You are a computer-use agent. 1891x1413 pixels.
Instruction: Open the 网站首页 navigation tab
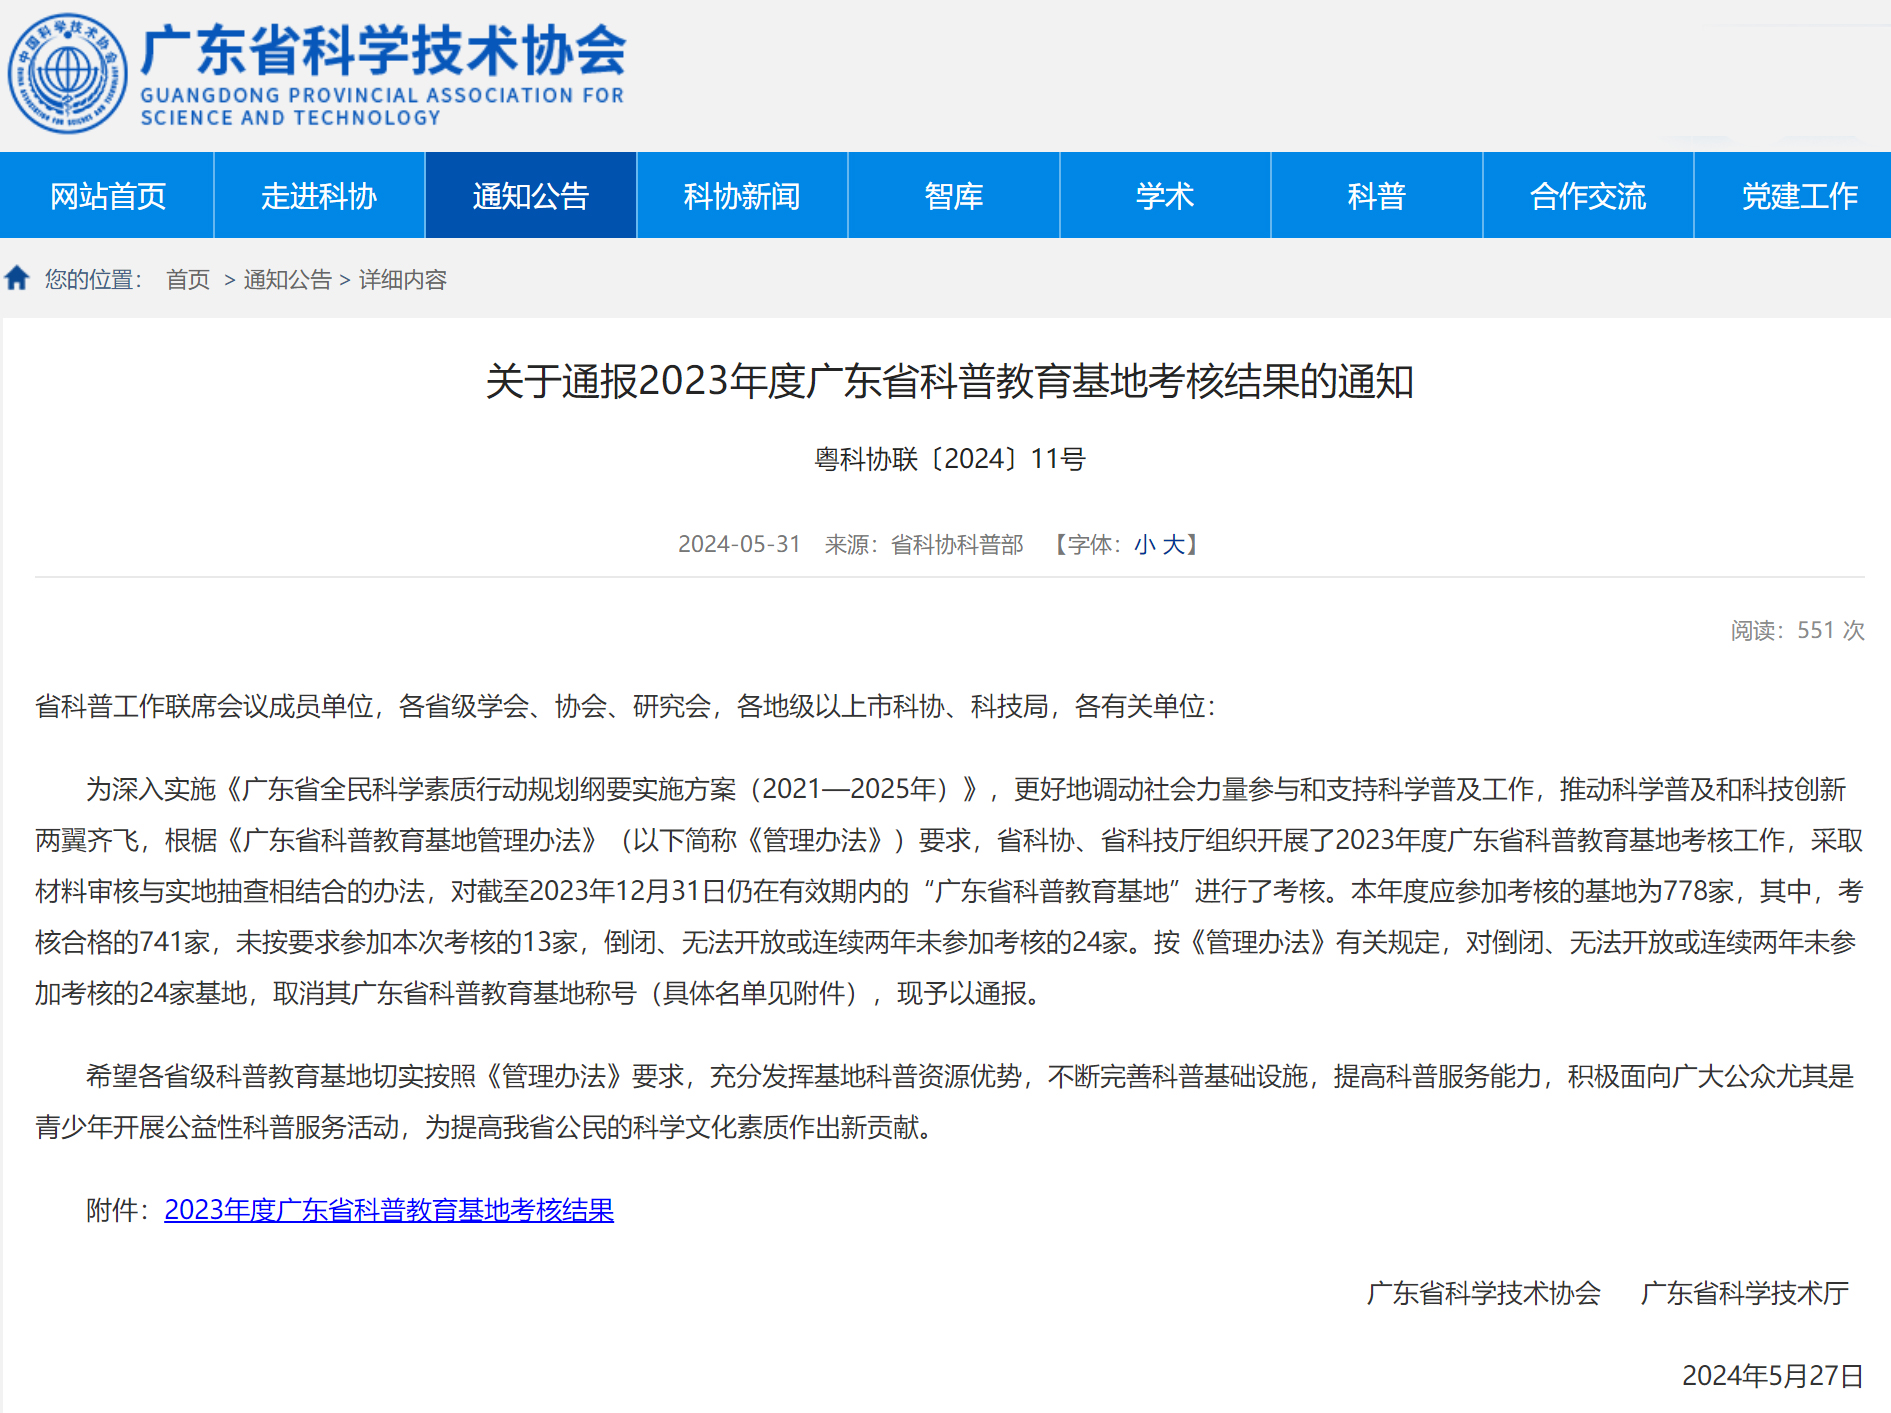(107, 196)
